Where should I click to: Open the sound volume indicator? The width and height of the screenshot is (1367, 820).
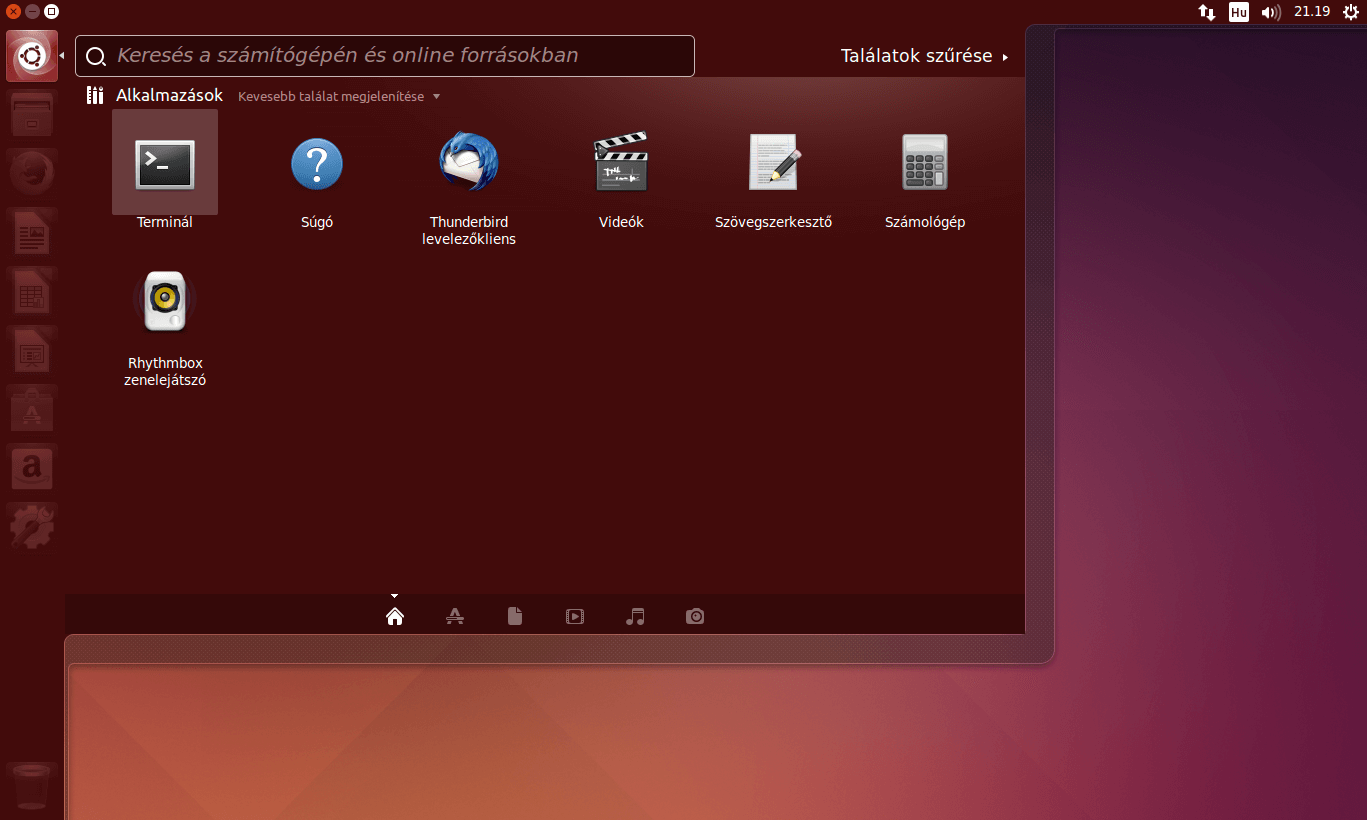point(1271,12)
